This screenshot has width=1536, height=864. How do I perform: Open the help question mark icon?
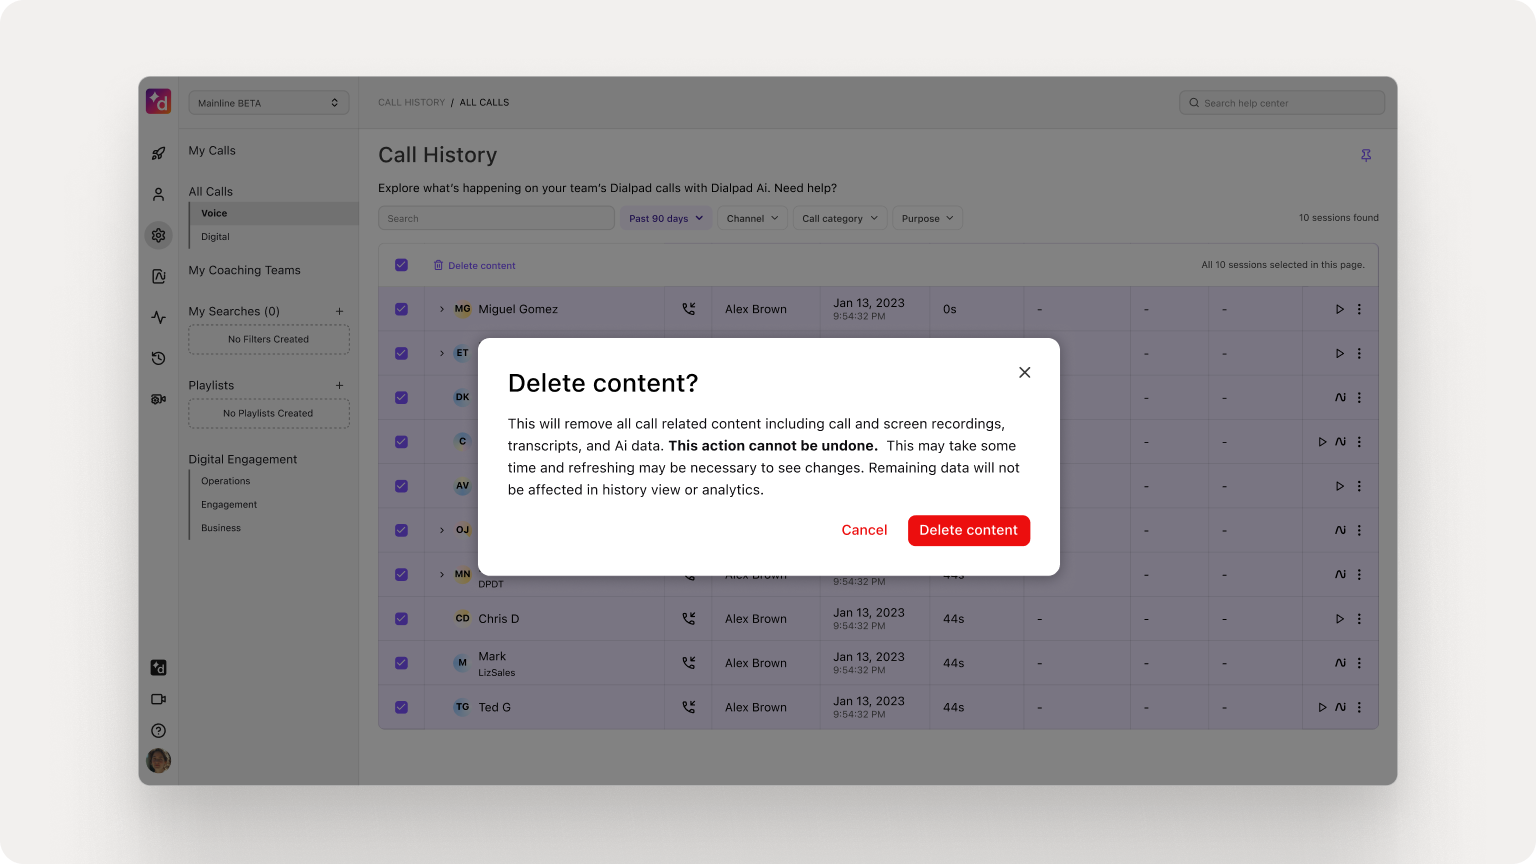[158, 731]
